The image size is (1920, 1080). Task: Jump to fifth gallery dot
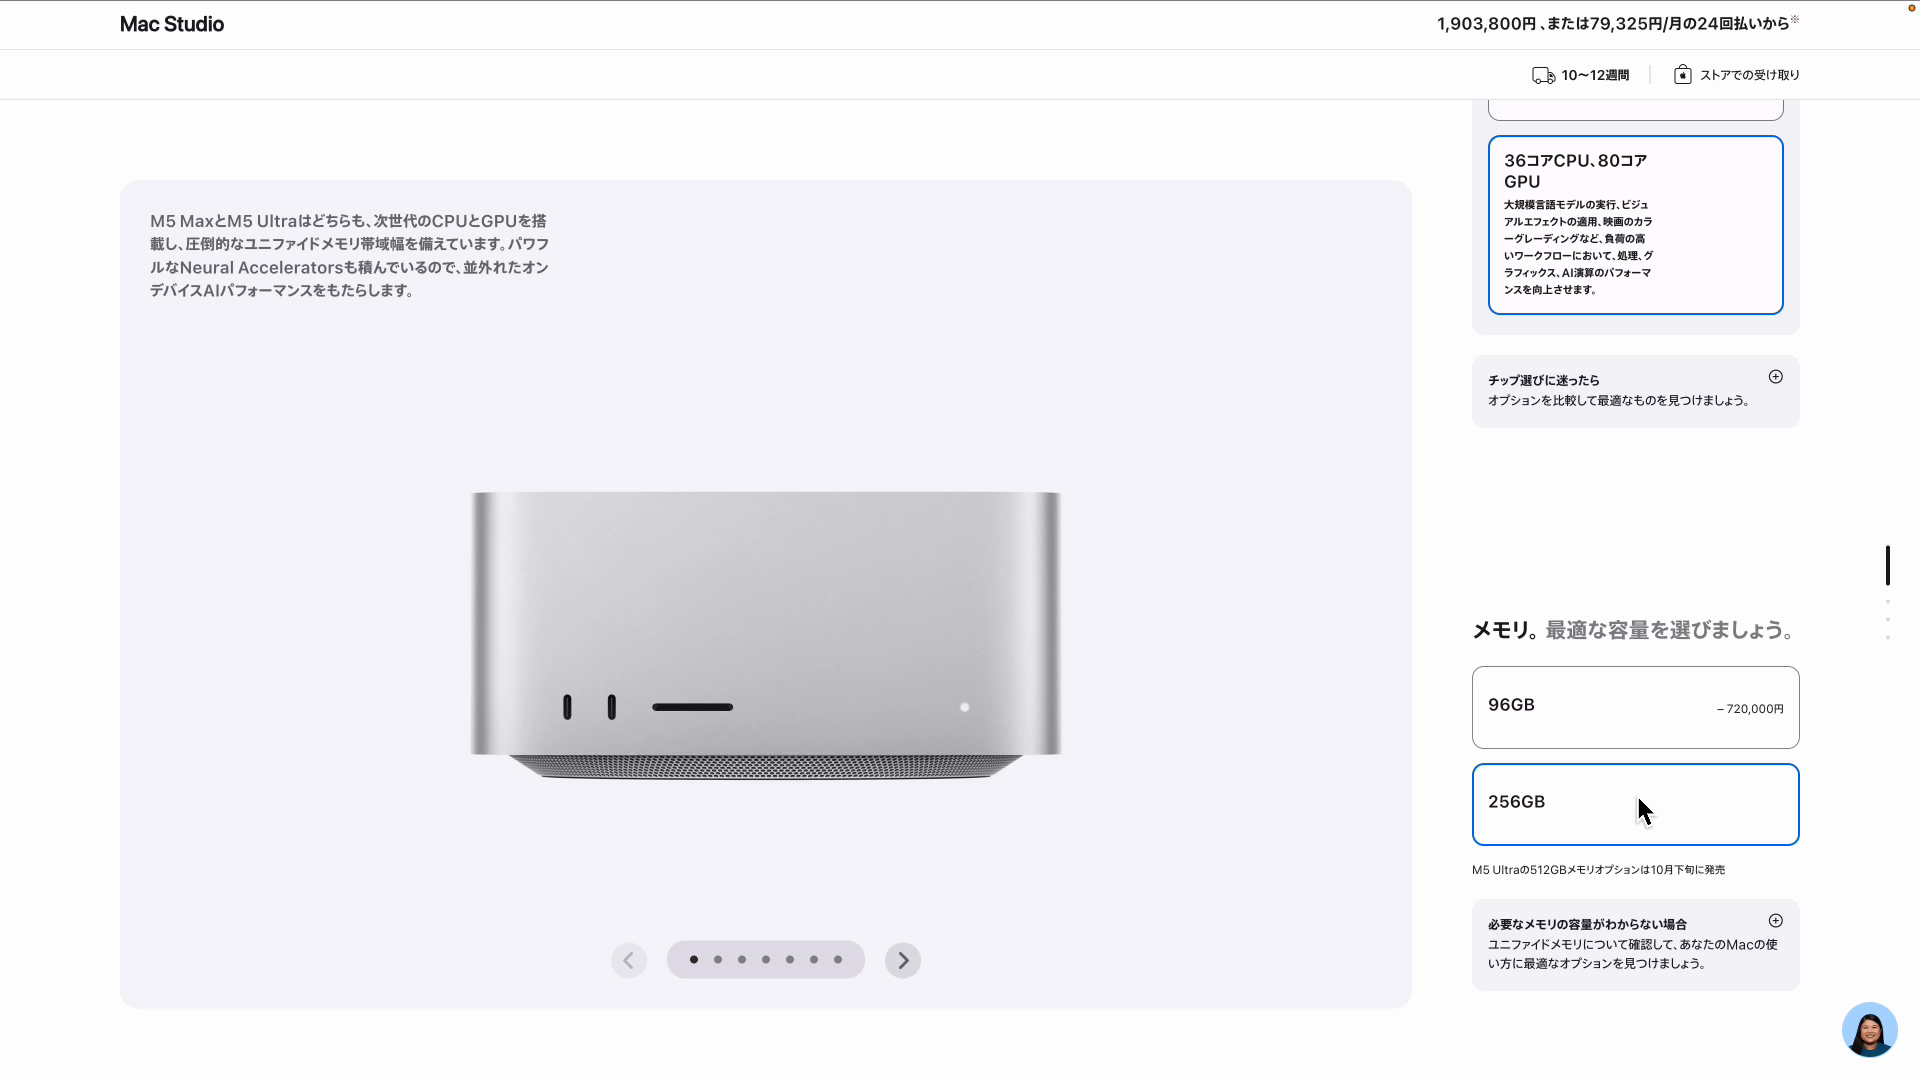790,960
